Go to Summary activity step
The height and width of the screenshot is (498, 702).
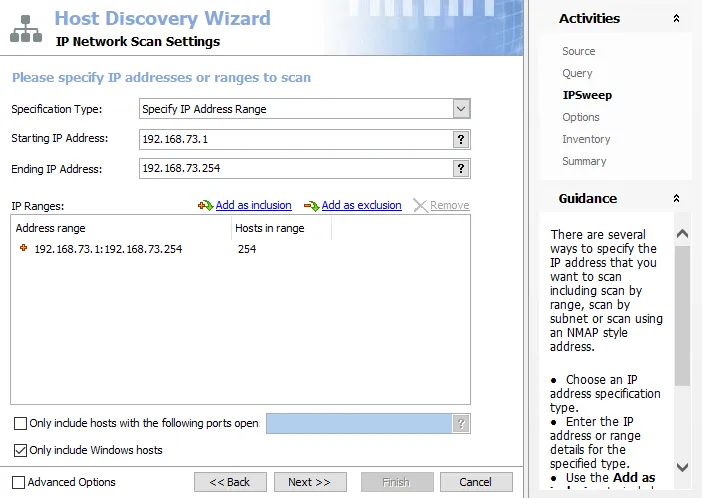[584, 161]
